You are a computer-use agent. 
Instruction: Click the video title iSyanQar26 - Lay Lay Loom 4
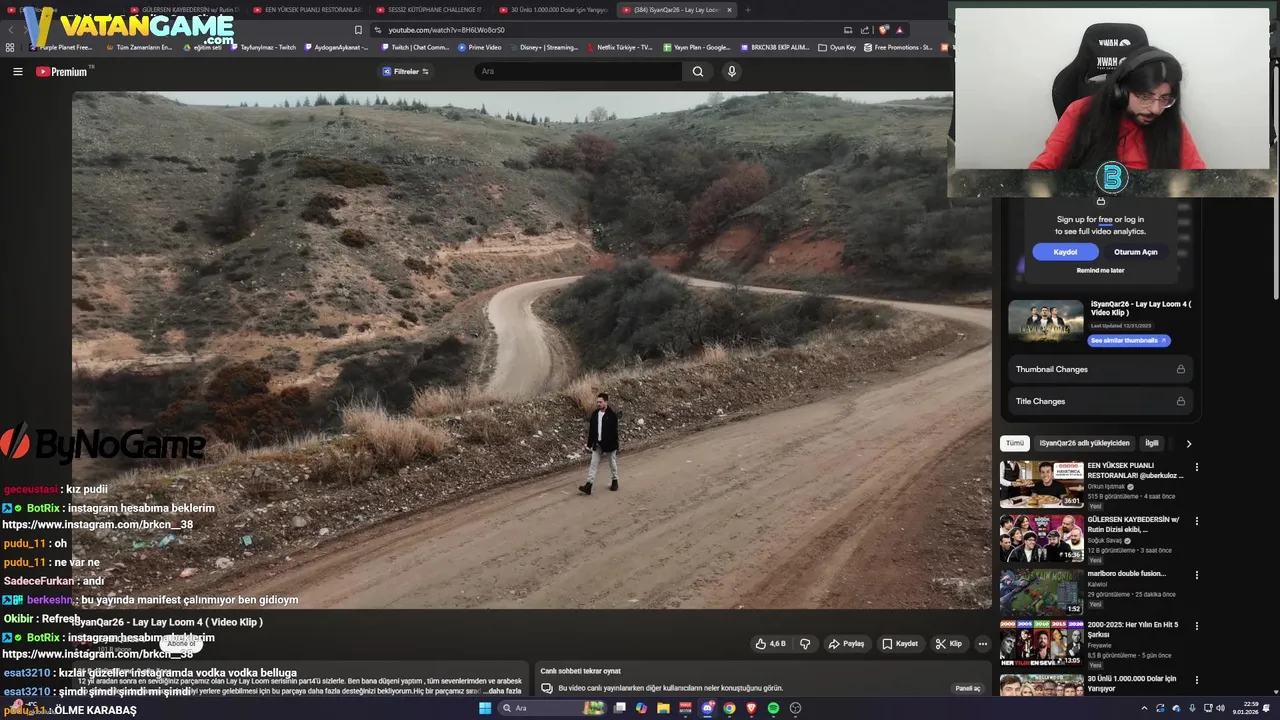tap(167, 622)
